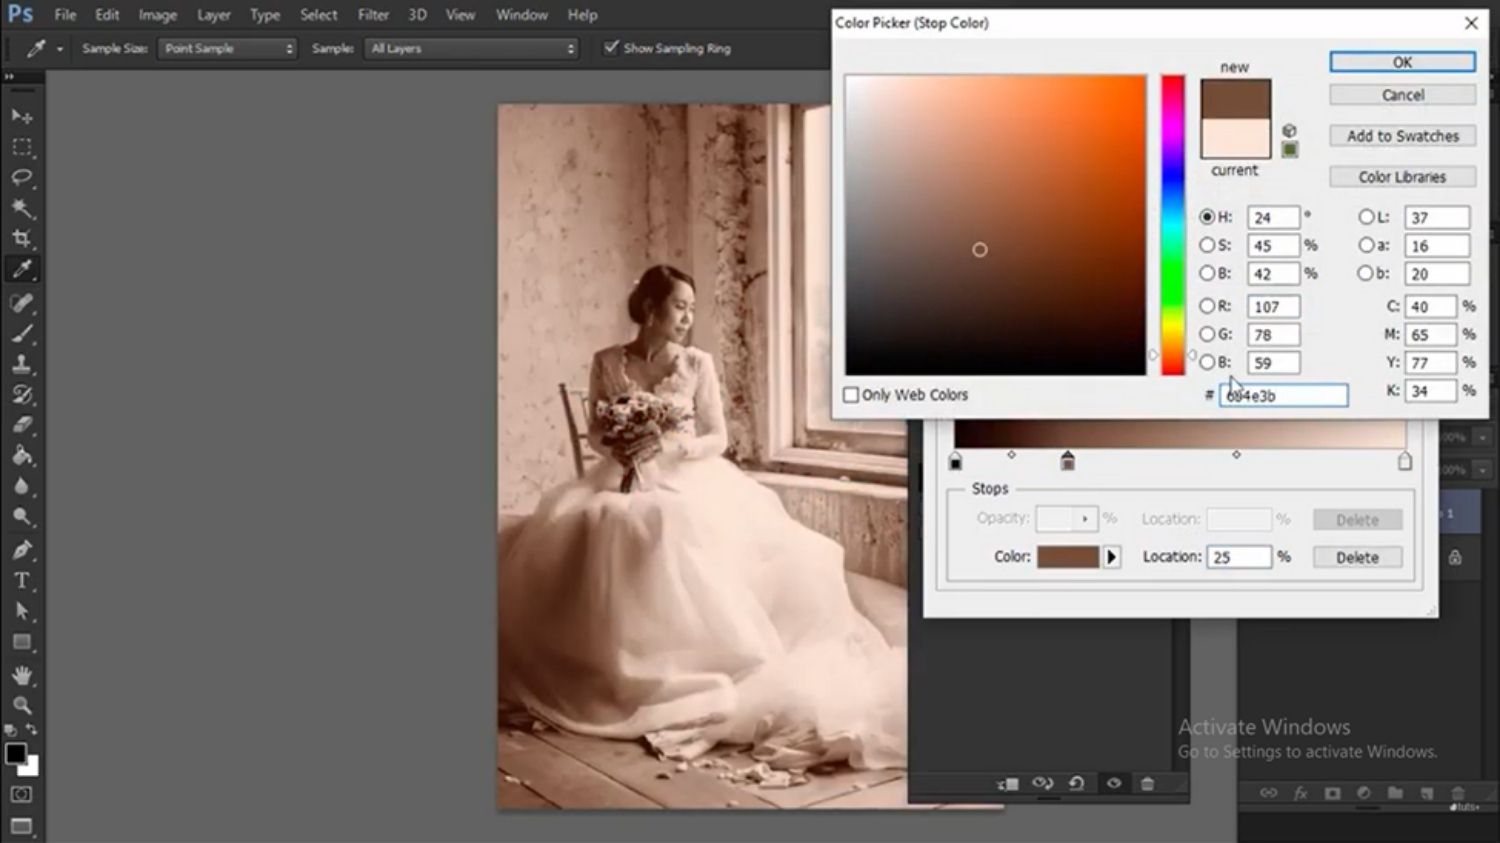Screen dimensions: 1500x843
Task: Confirm the color picker with OK
Action: click(1402, 62)
